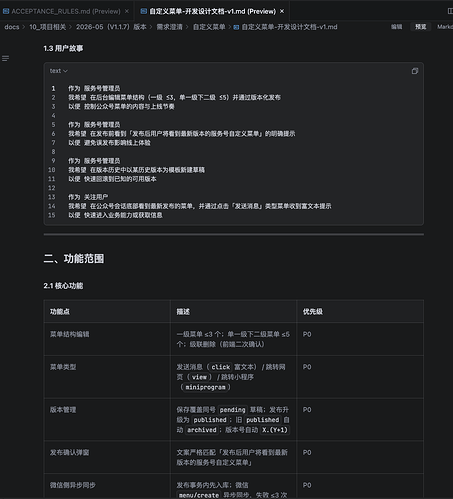Click P0 priority in 微信侧异步同步 row

tap(307, 485)
